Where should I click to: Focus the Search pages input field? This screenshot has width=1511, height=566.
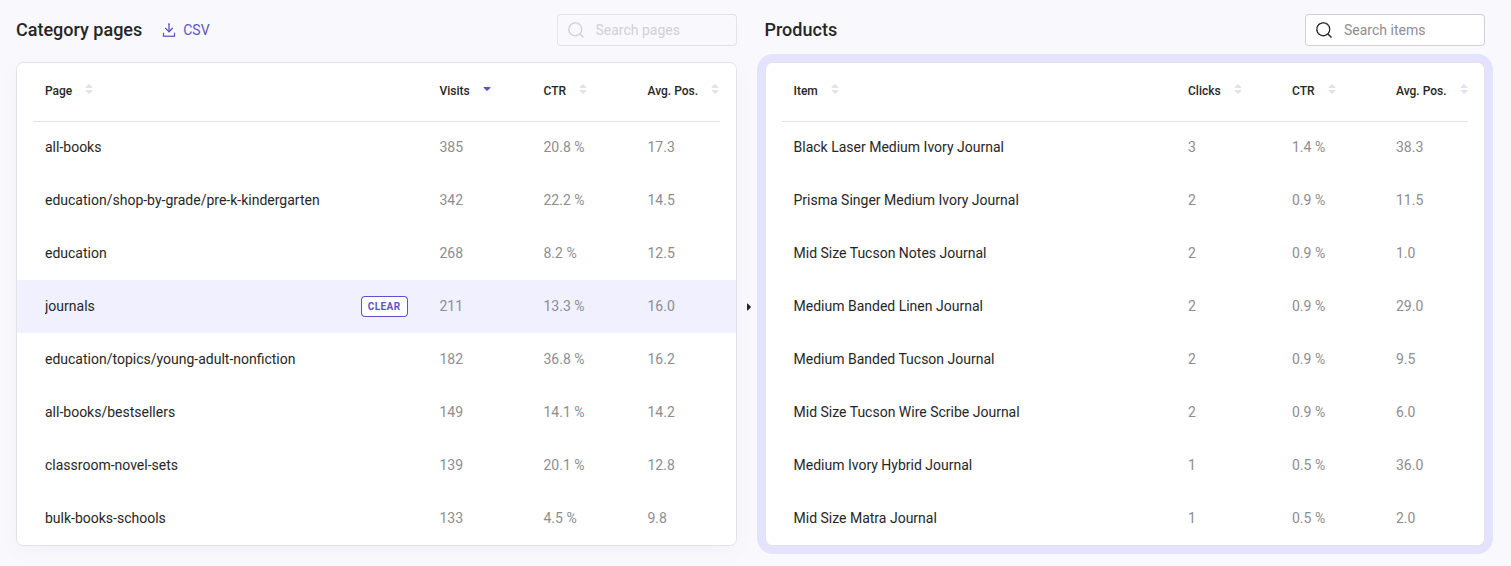(x=660, y=30)
